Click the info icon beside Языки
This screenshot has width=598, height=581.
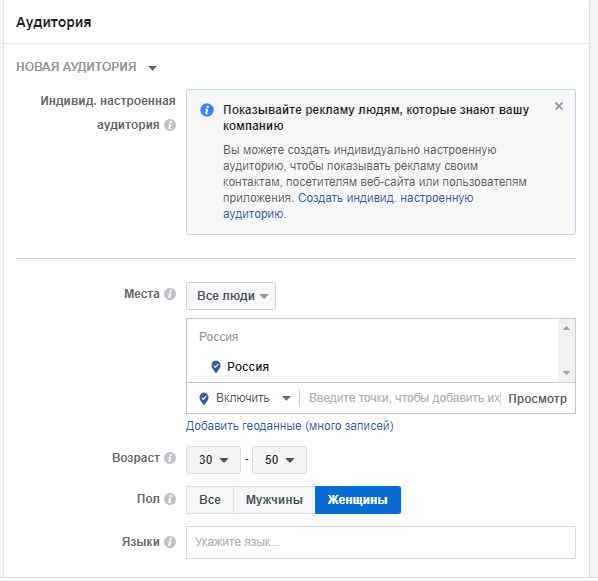(x=170, y=542)
